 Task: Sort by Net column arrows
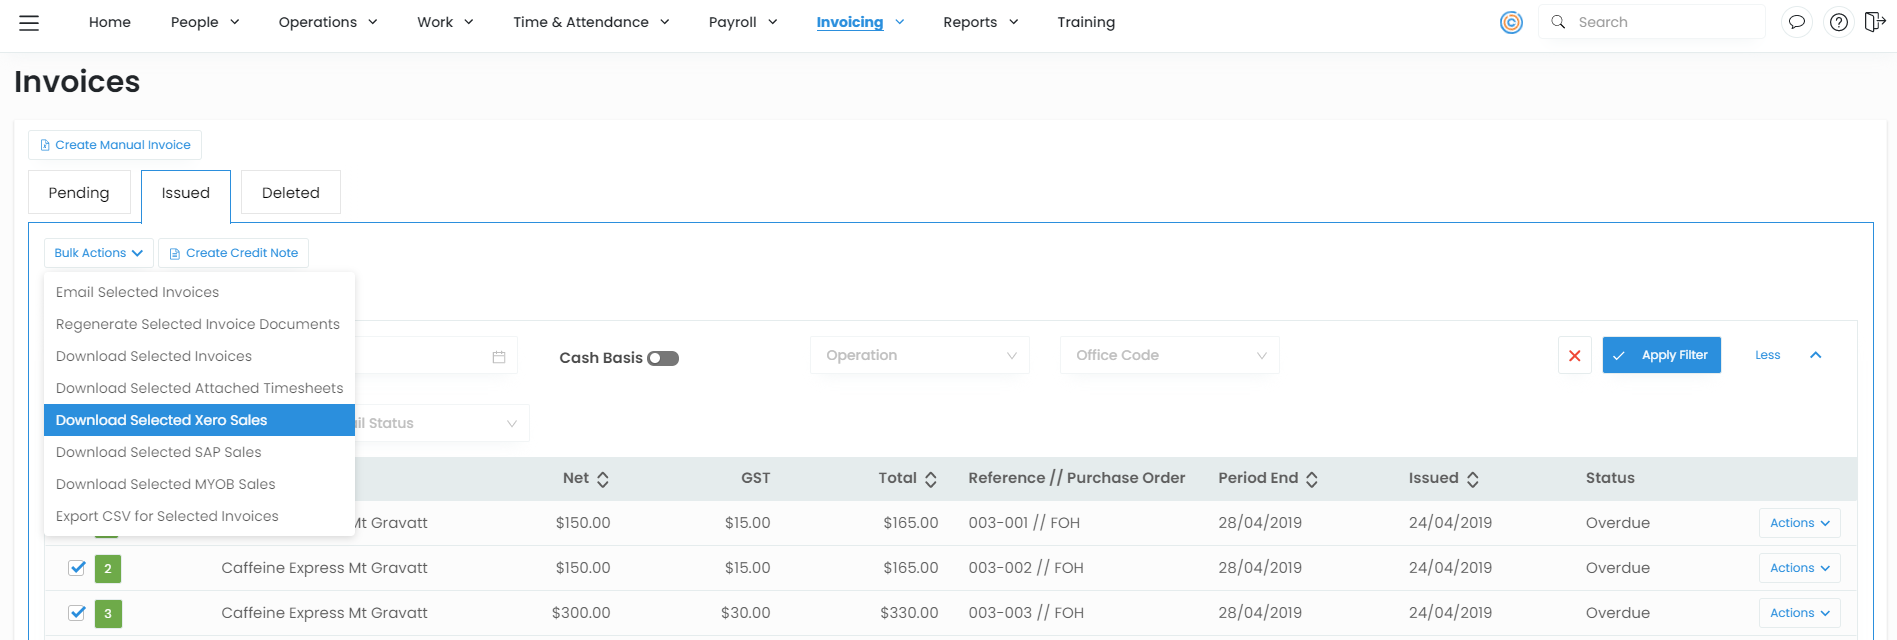click(602, 479)
